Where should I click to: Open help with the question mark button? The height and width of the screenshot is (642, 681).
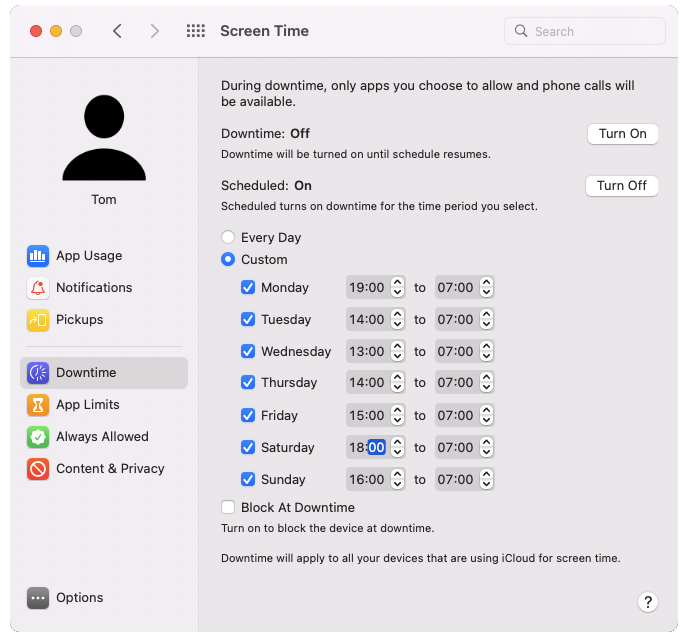pos(648,602)
